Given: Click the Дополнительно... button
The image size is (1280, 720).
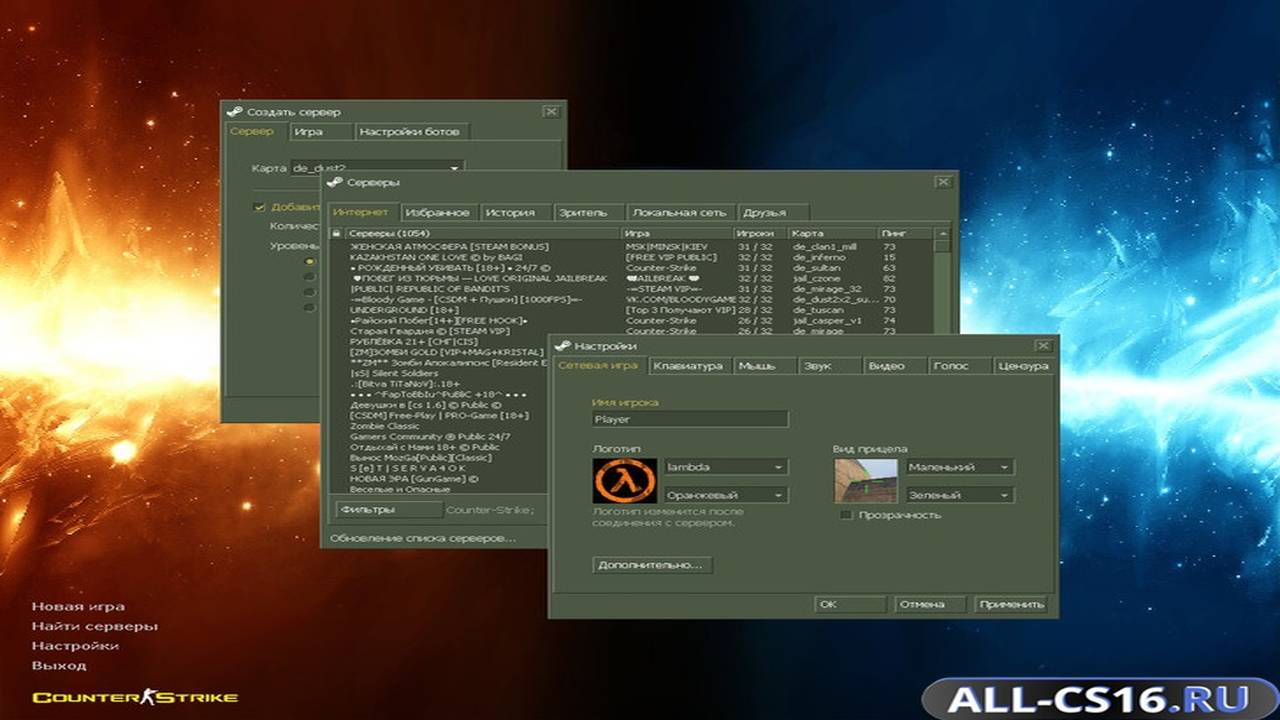Looking at the screenshot, I should point(652,565).
